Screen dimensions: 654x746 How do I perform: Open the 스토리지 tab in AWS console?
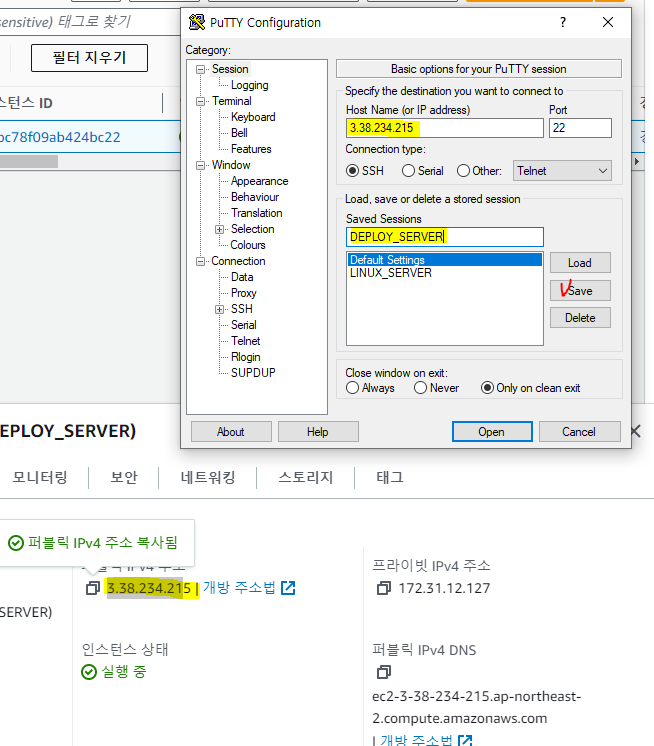pyautogui.click(x=305, y=477)
